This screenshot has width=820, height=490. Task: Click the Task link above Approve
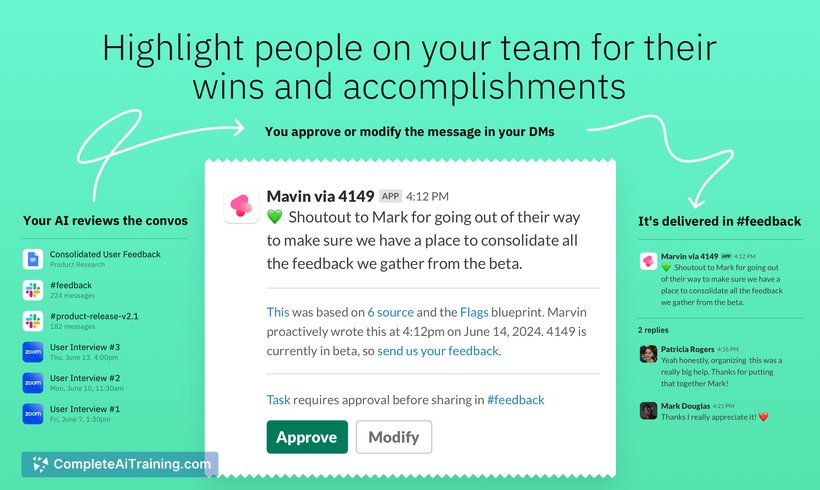pos(278,400)
